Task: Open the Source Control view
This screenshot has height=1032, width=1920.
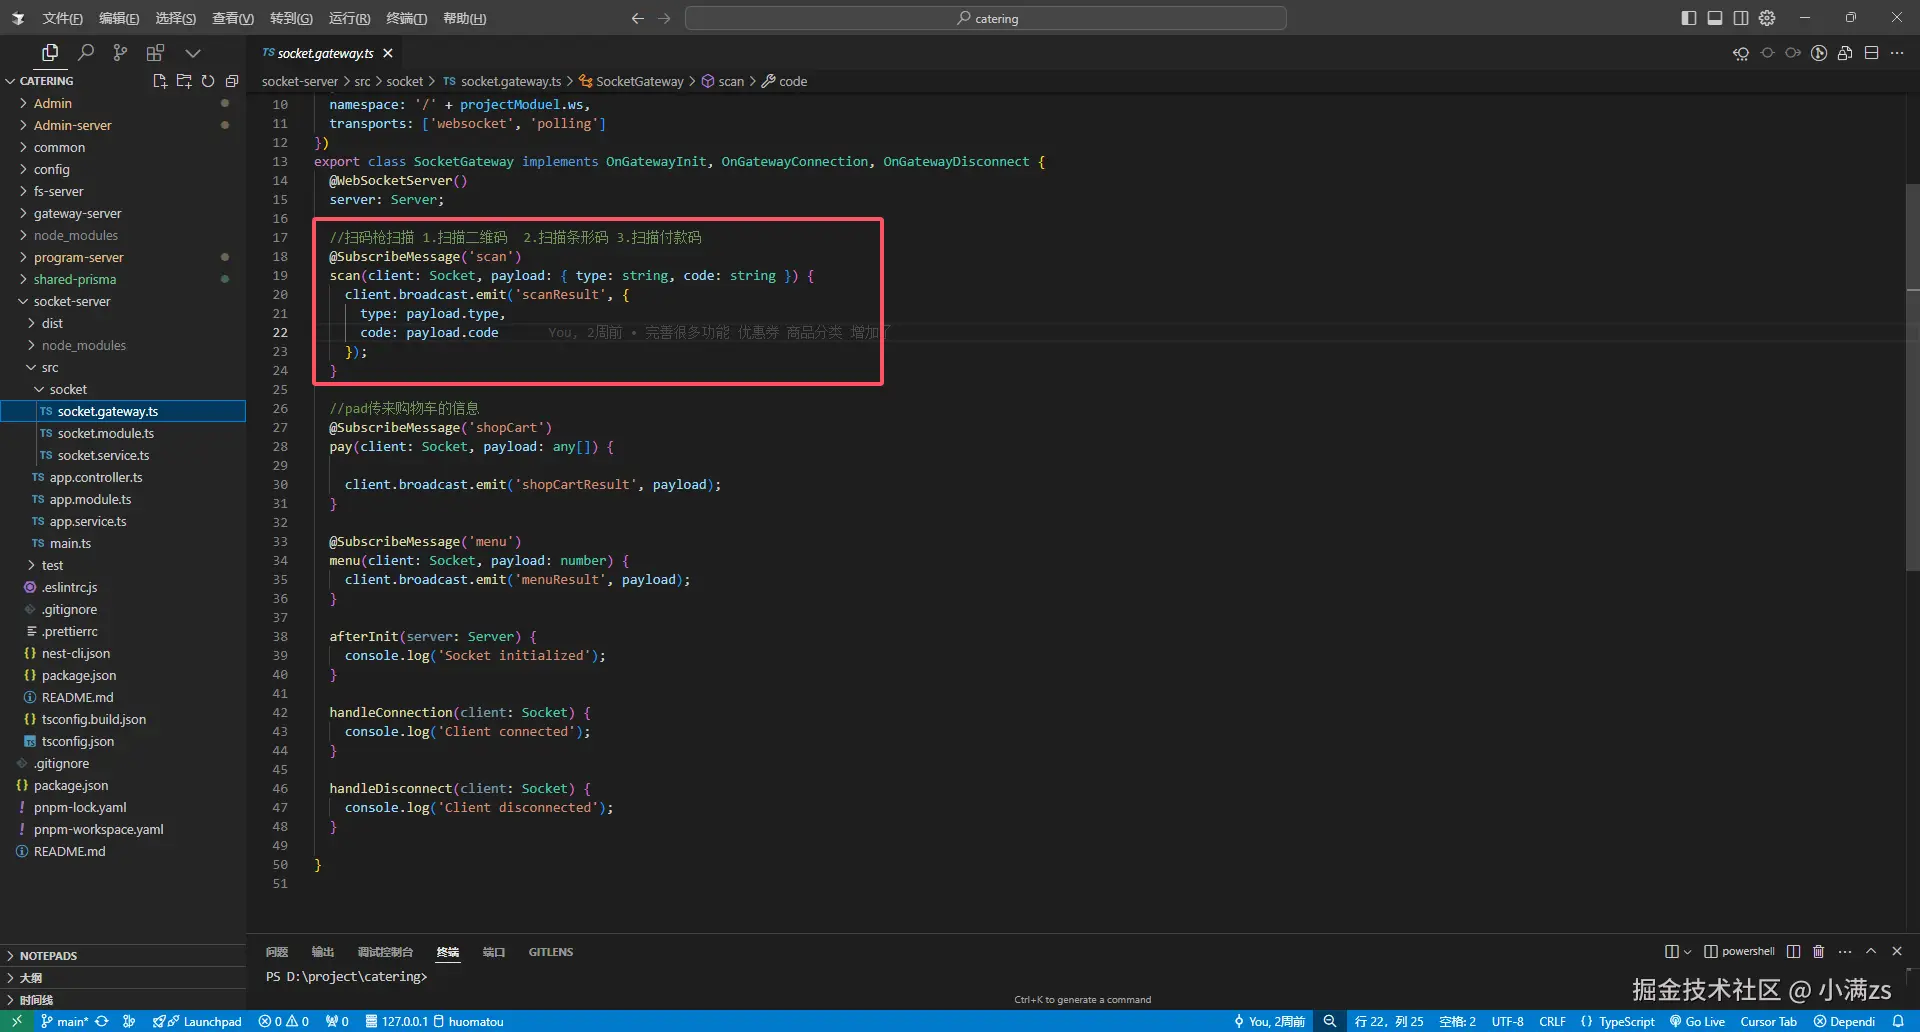Action: (x=120, y=53)
